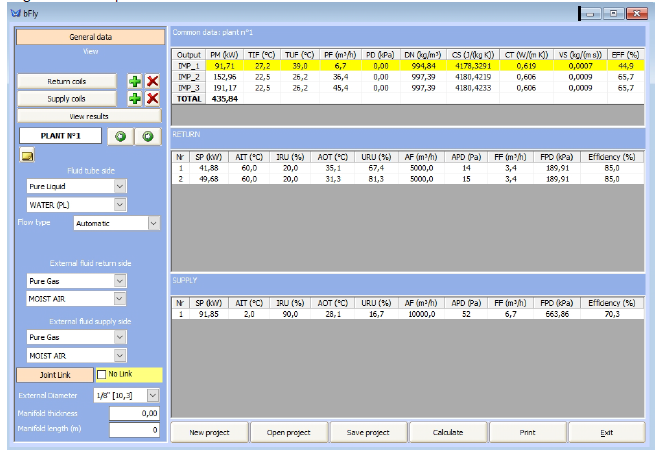Screen dimensions: 659x452
Task: Open the Pure Liquid fluid tube dropdown
Action: pos(120,186)
